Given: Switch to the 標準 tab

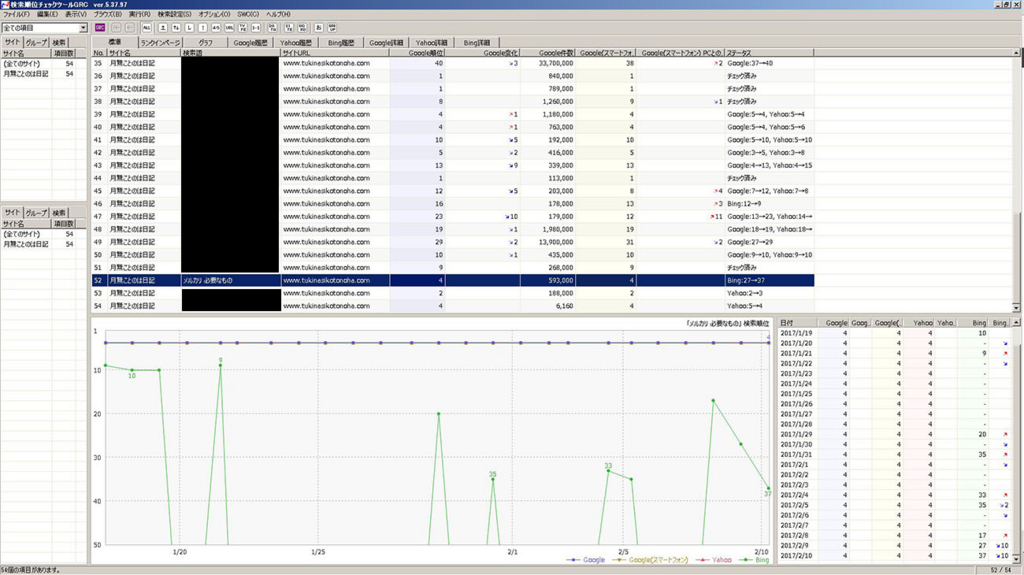Looking at the screenshot, I should (x=114, y=42).
